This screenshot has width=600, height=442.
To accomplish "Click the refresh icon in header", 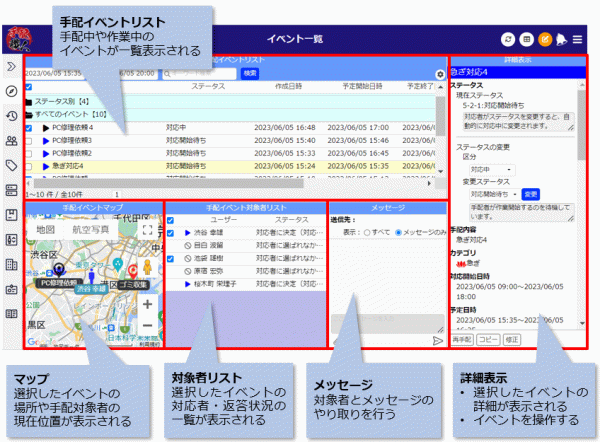I will coord(510,39).
